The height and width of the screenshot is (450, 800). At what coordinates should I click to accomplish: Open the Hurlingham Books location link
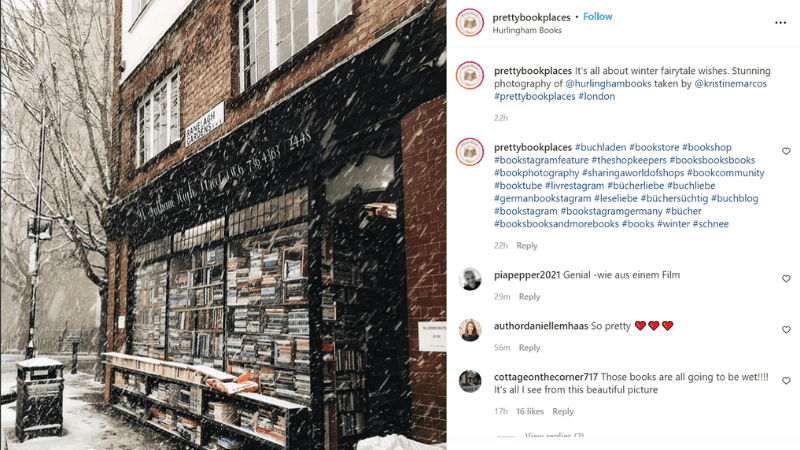pos(527,30)
